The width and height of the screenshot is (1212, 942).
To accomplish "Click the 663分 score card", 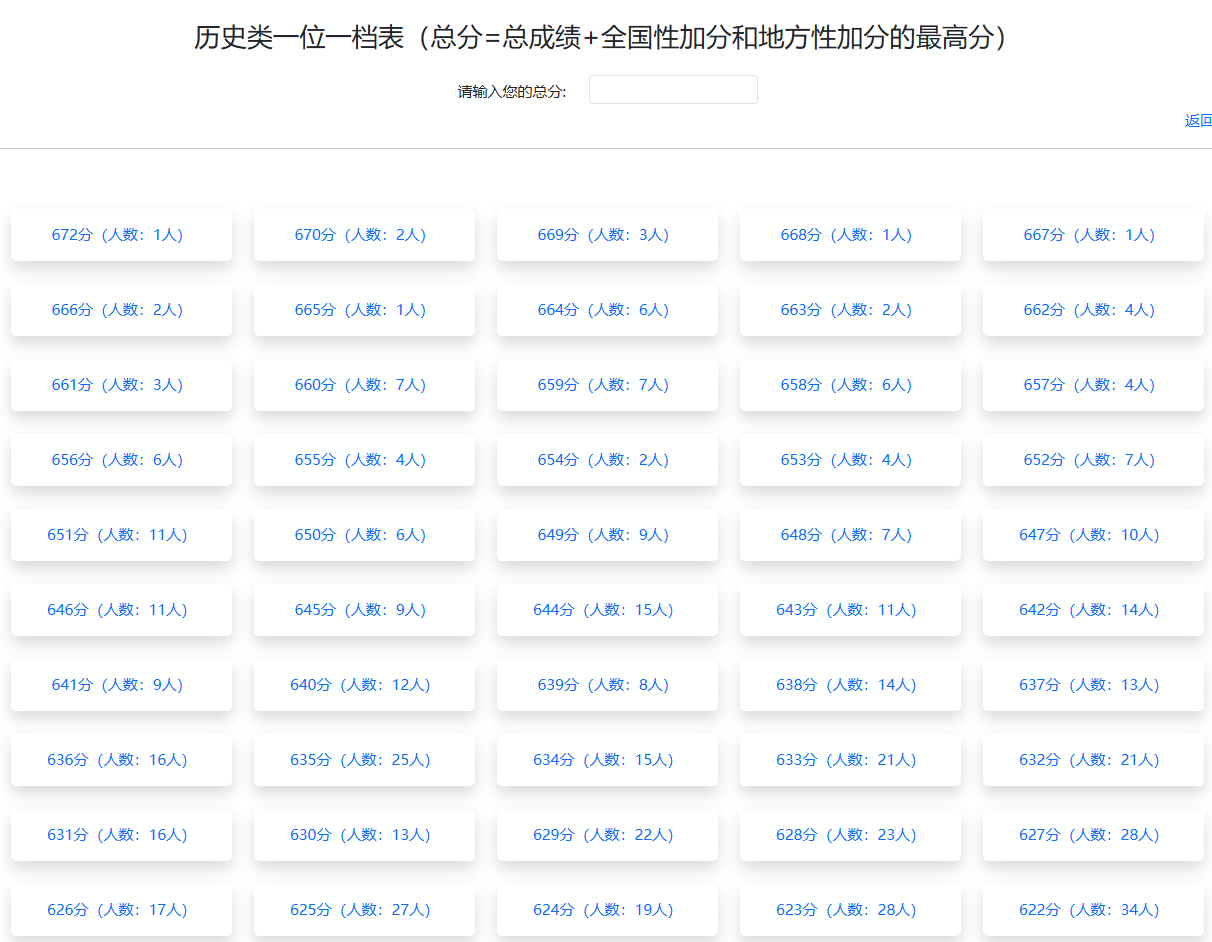I will 850,310.
